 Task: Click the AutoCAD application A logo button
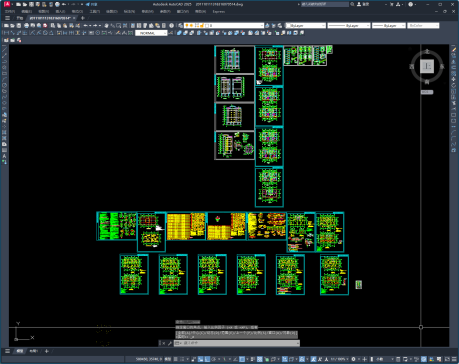(x=7, y=4)
